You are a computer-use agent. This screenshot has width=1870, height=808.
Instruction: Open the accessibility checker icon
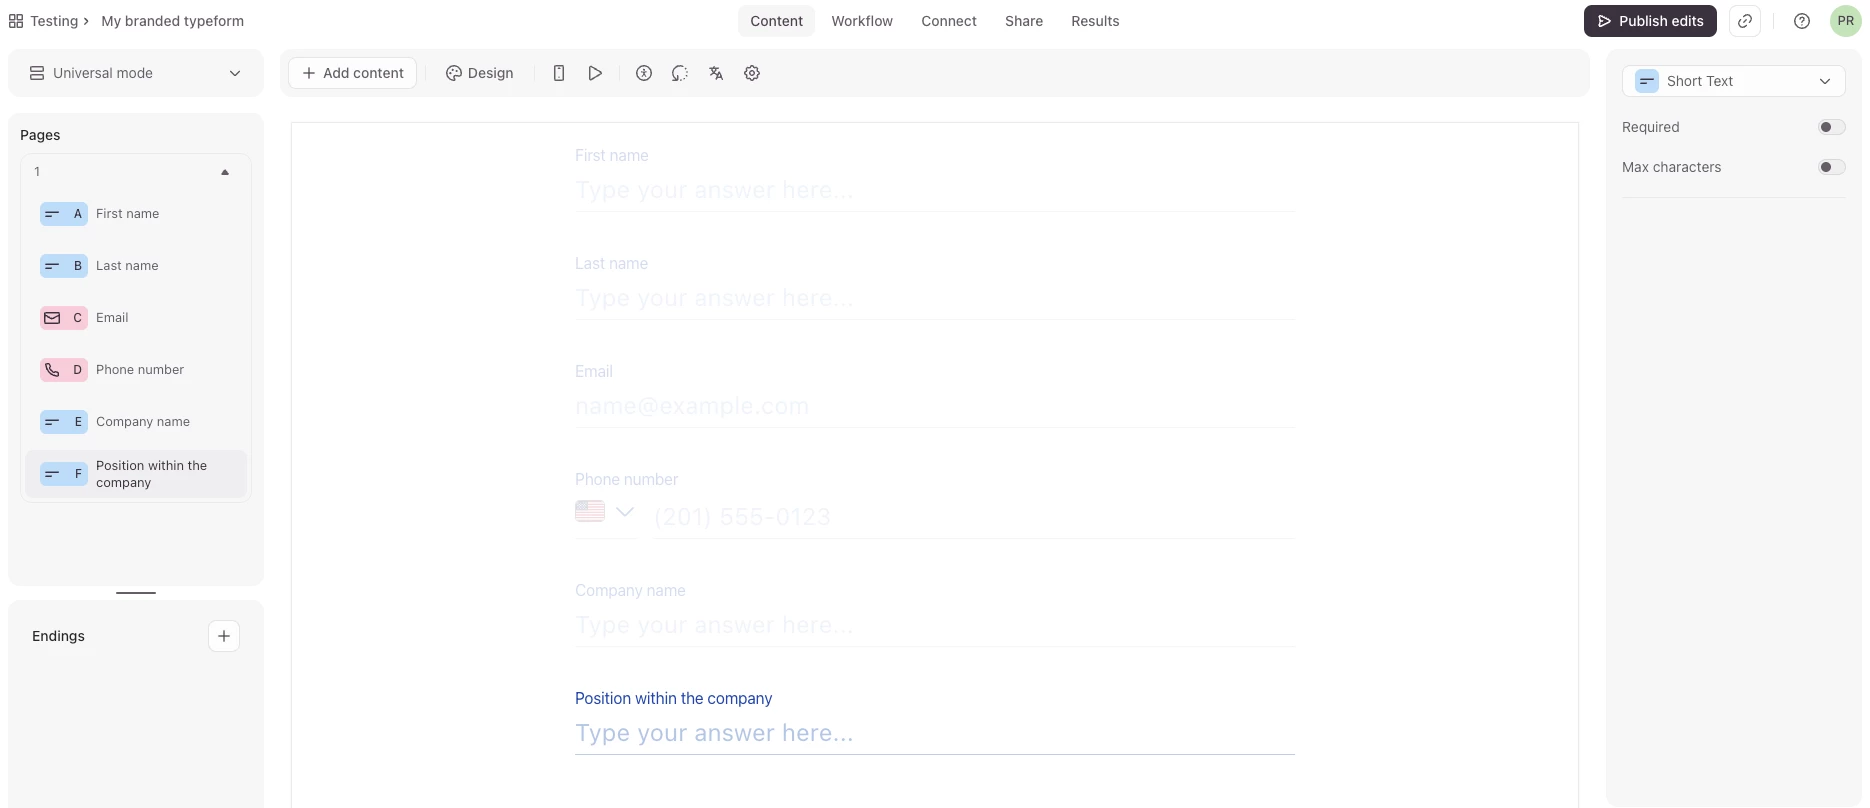coord(644,73)
